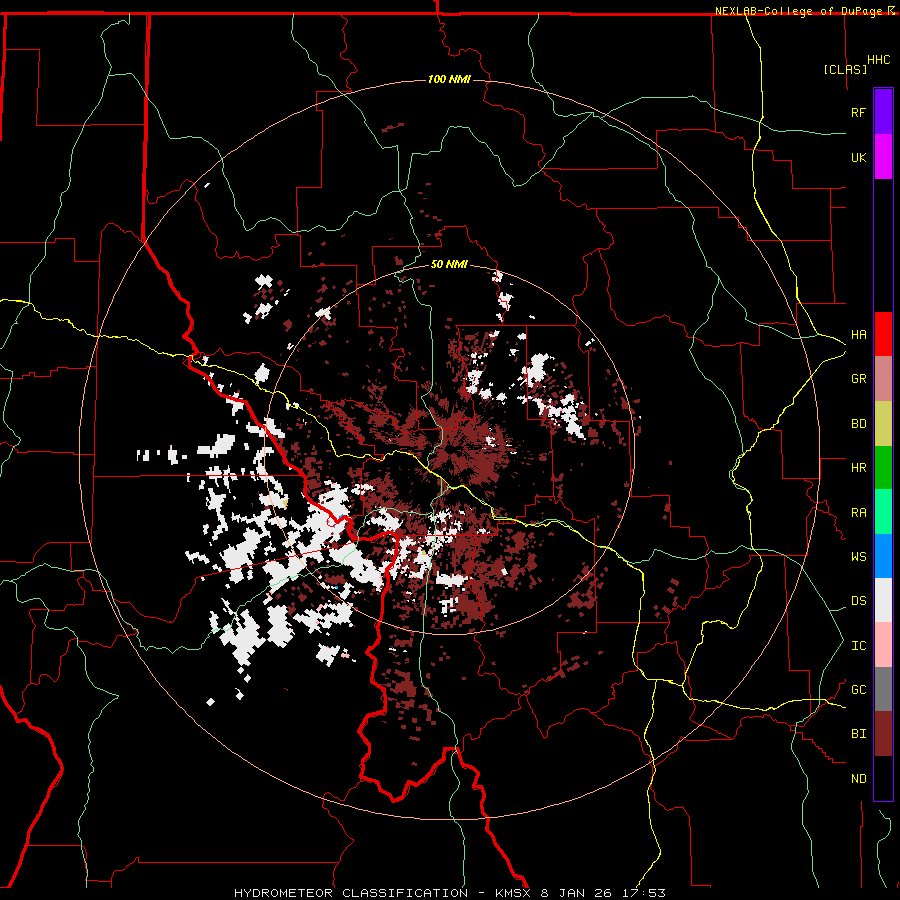
Task: Click the [CLAS] legend header
Action: [845, 69]
